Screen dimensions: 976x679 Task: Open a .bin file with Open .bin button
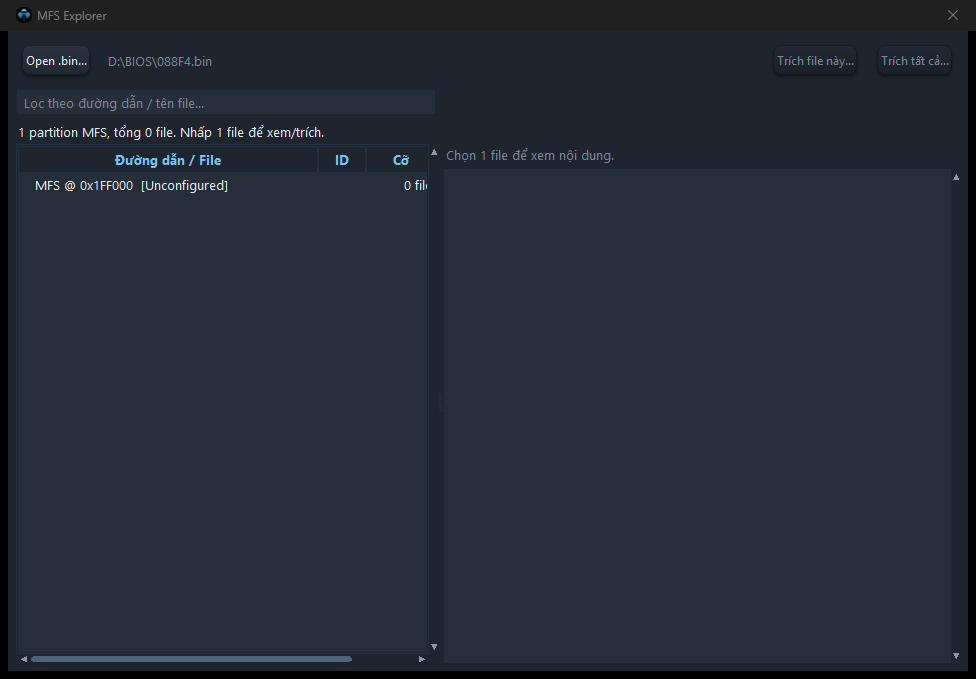point(56,61)
